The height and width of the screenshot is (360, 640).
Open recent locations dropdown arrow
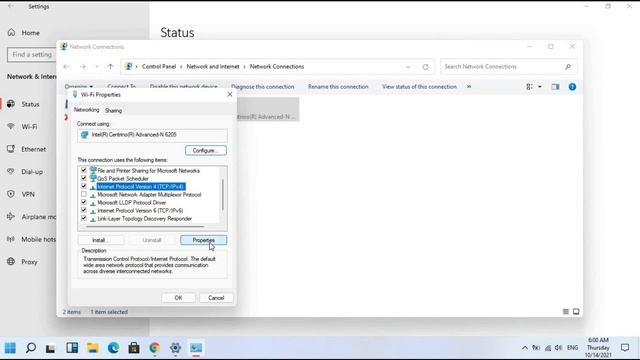pyautogui.click(x=97, y=67)
